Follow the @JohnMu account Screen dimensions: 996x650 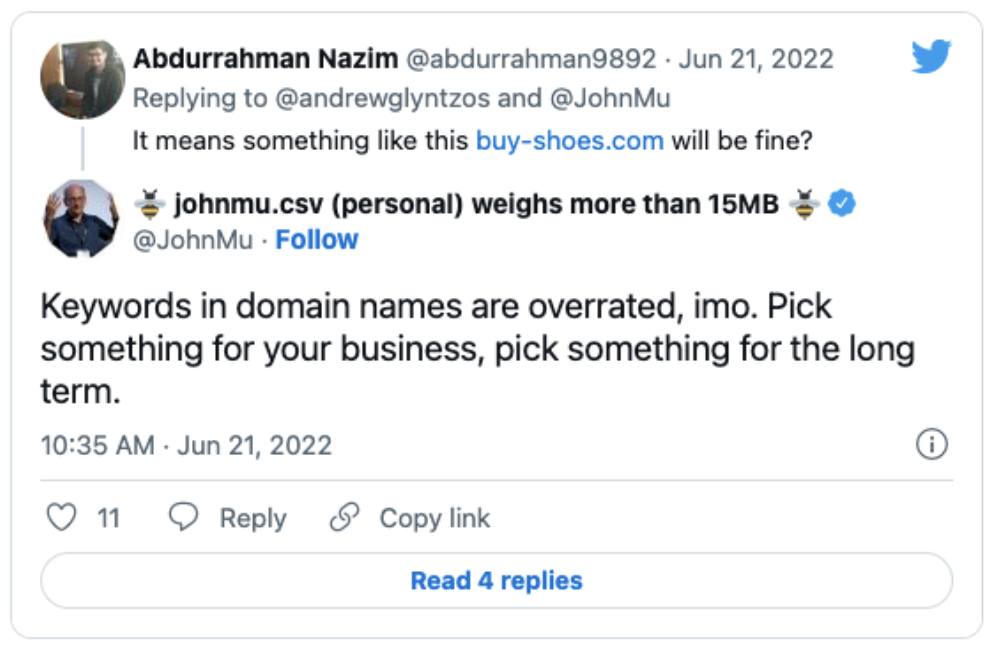(316, 240)
